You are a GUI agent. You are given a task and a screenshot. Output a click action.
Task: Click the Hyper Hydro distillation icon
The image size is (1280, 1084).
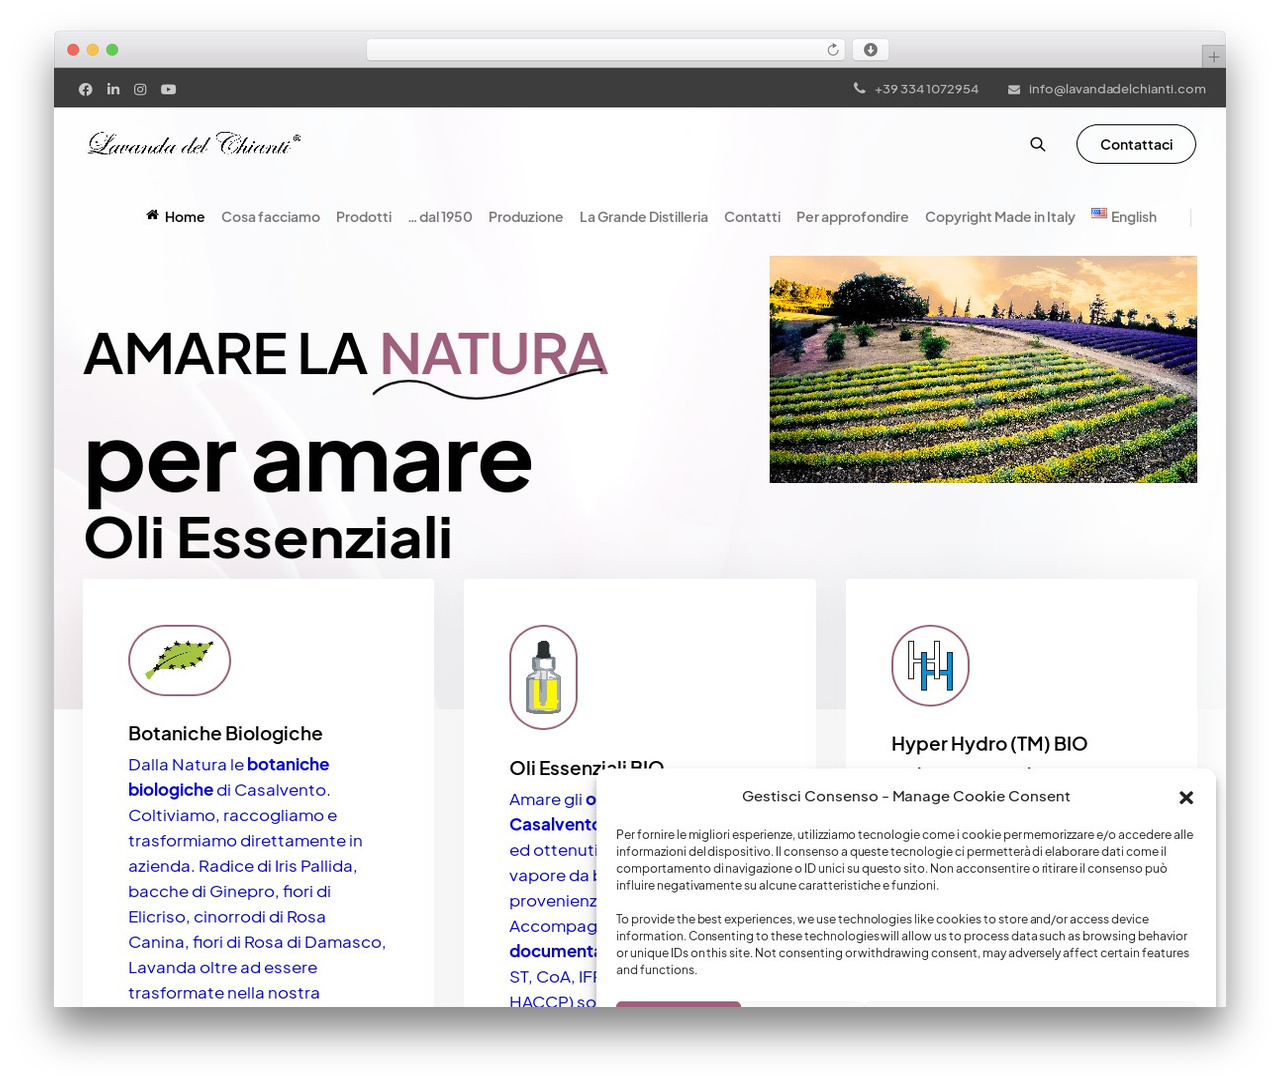pyautogui.click(x=930, y=665)
